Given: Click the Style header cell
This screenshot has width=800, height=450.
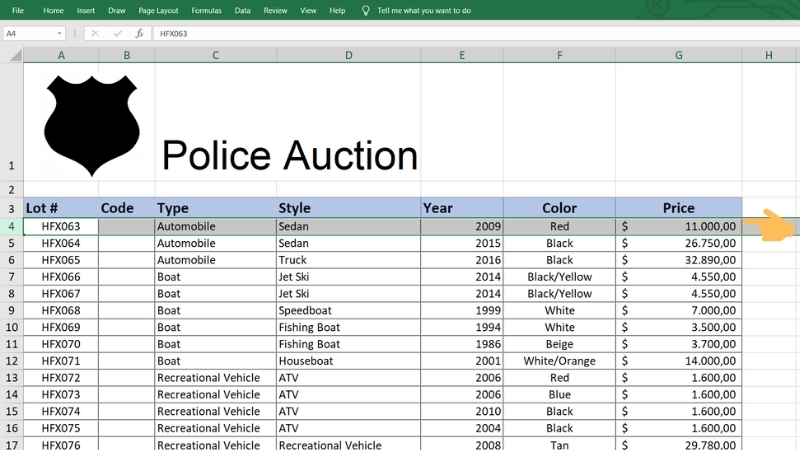Looking at the screenshot, I should pos(348,208).
